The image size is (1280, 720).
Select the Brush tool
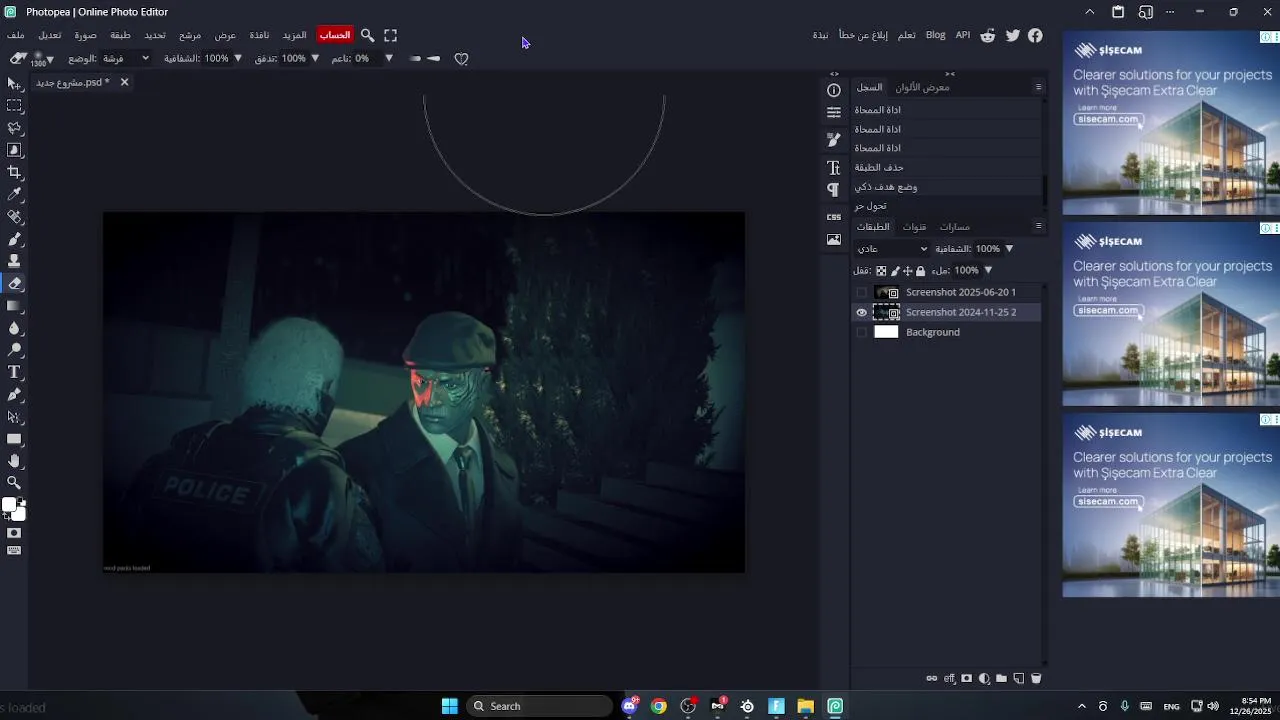click(14, 239)
